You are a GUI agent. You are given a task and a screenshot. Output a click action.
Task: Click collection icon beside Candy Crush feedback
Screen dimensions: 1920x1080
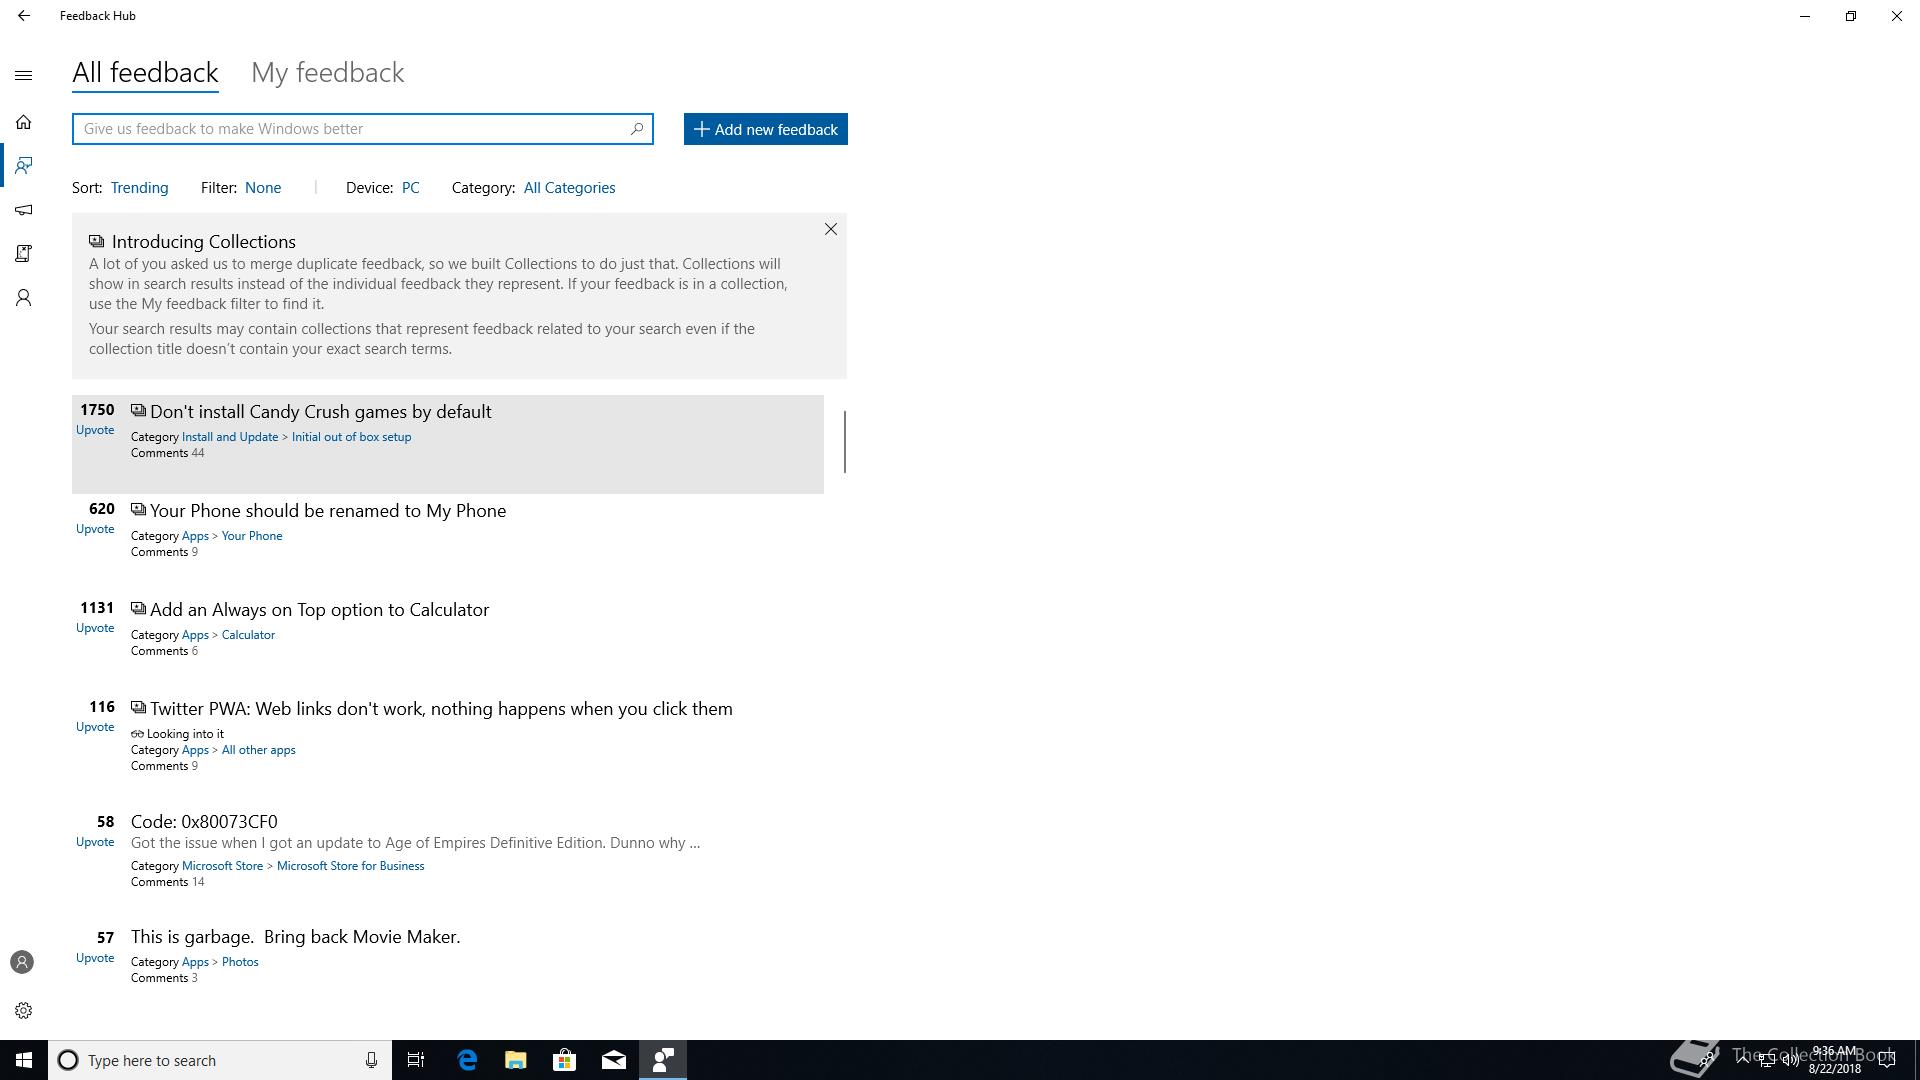click(x=138, y=410)
